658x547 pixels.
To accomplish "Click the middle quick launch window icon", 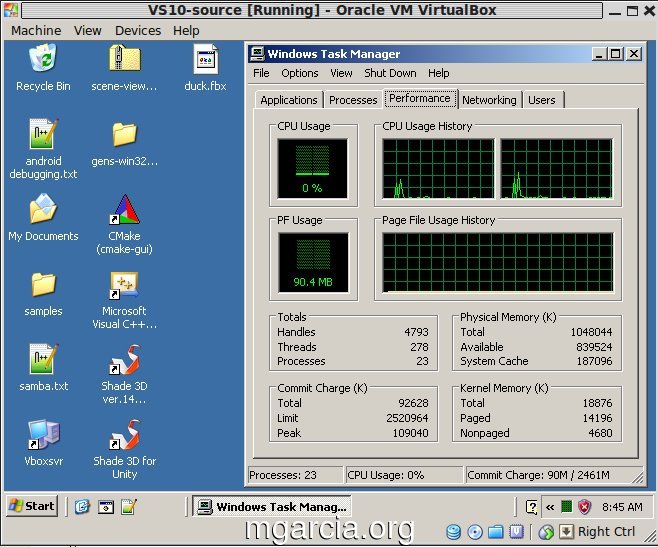I will pos(106,507).
